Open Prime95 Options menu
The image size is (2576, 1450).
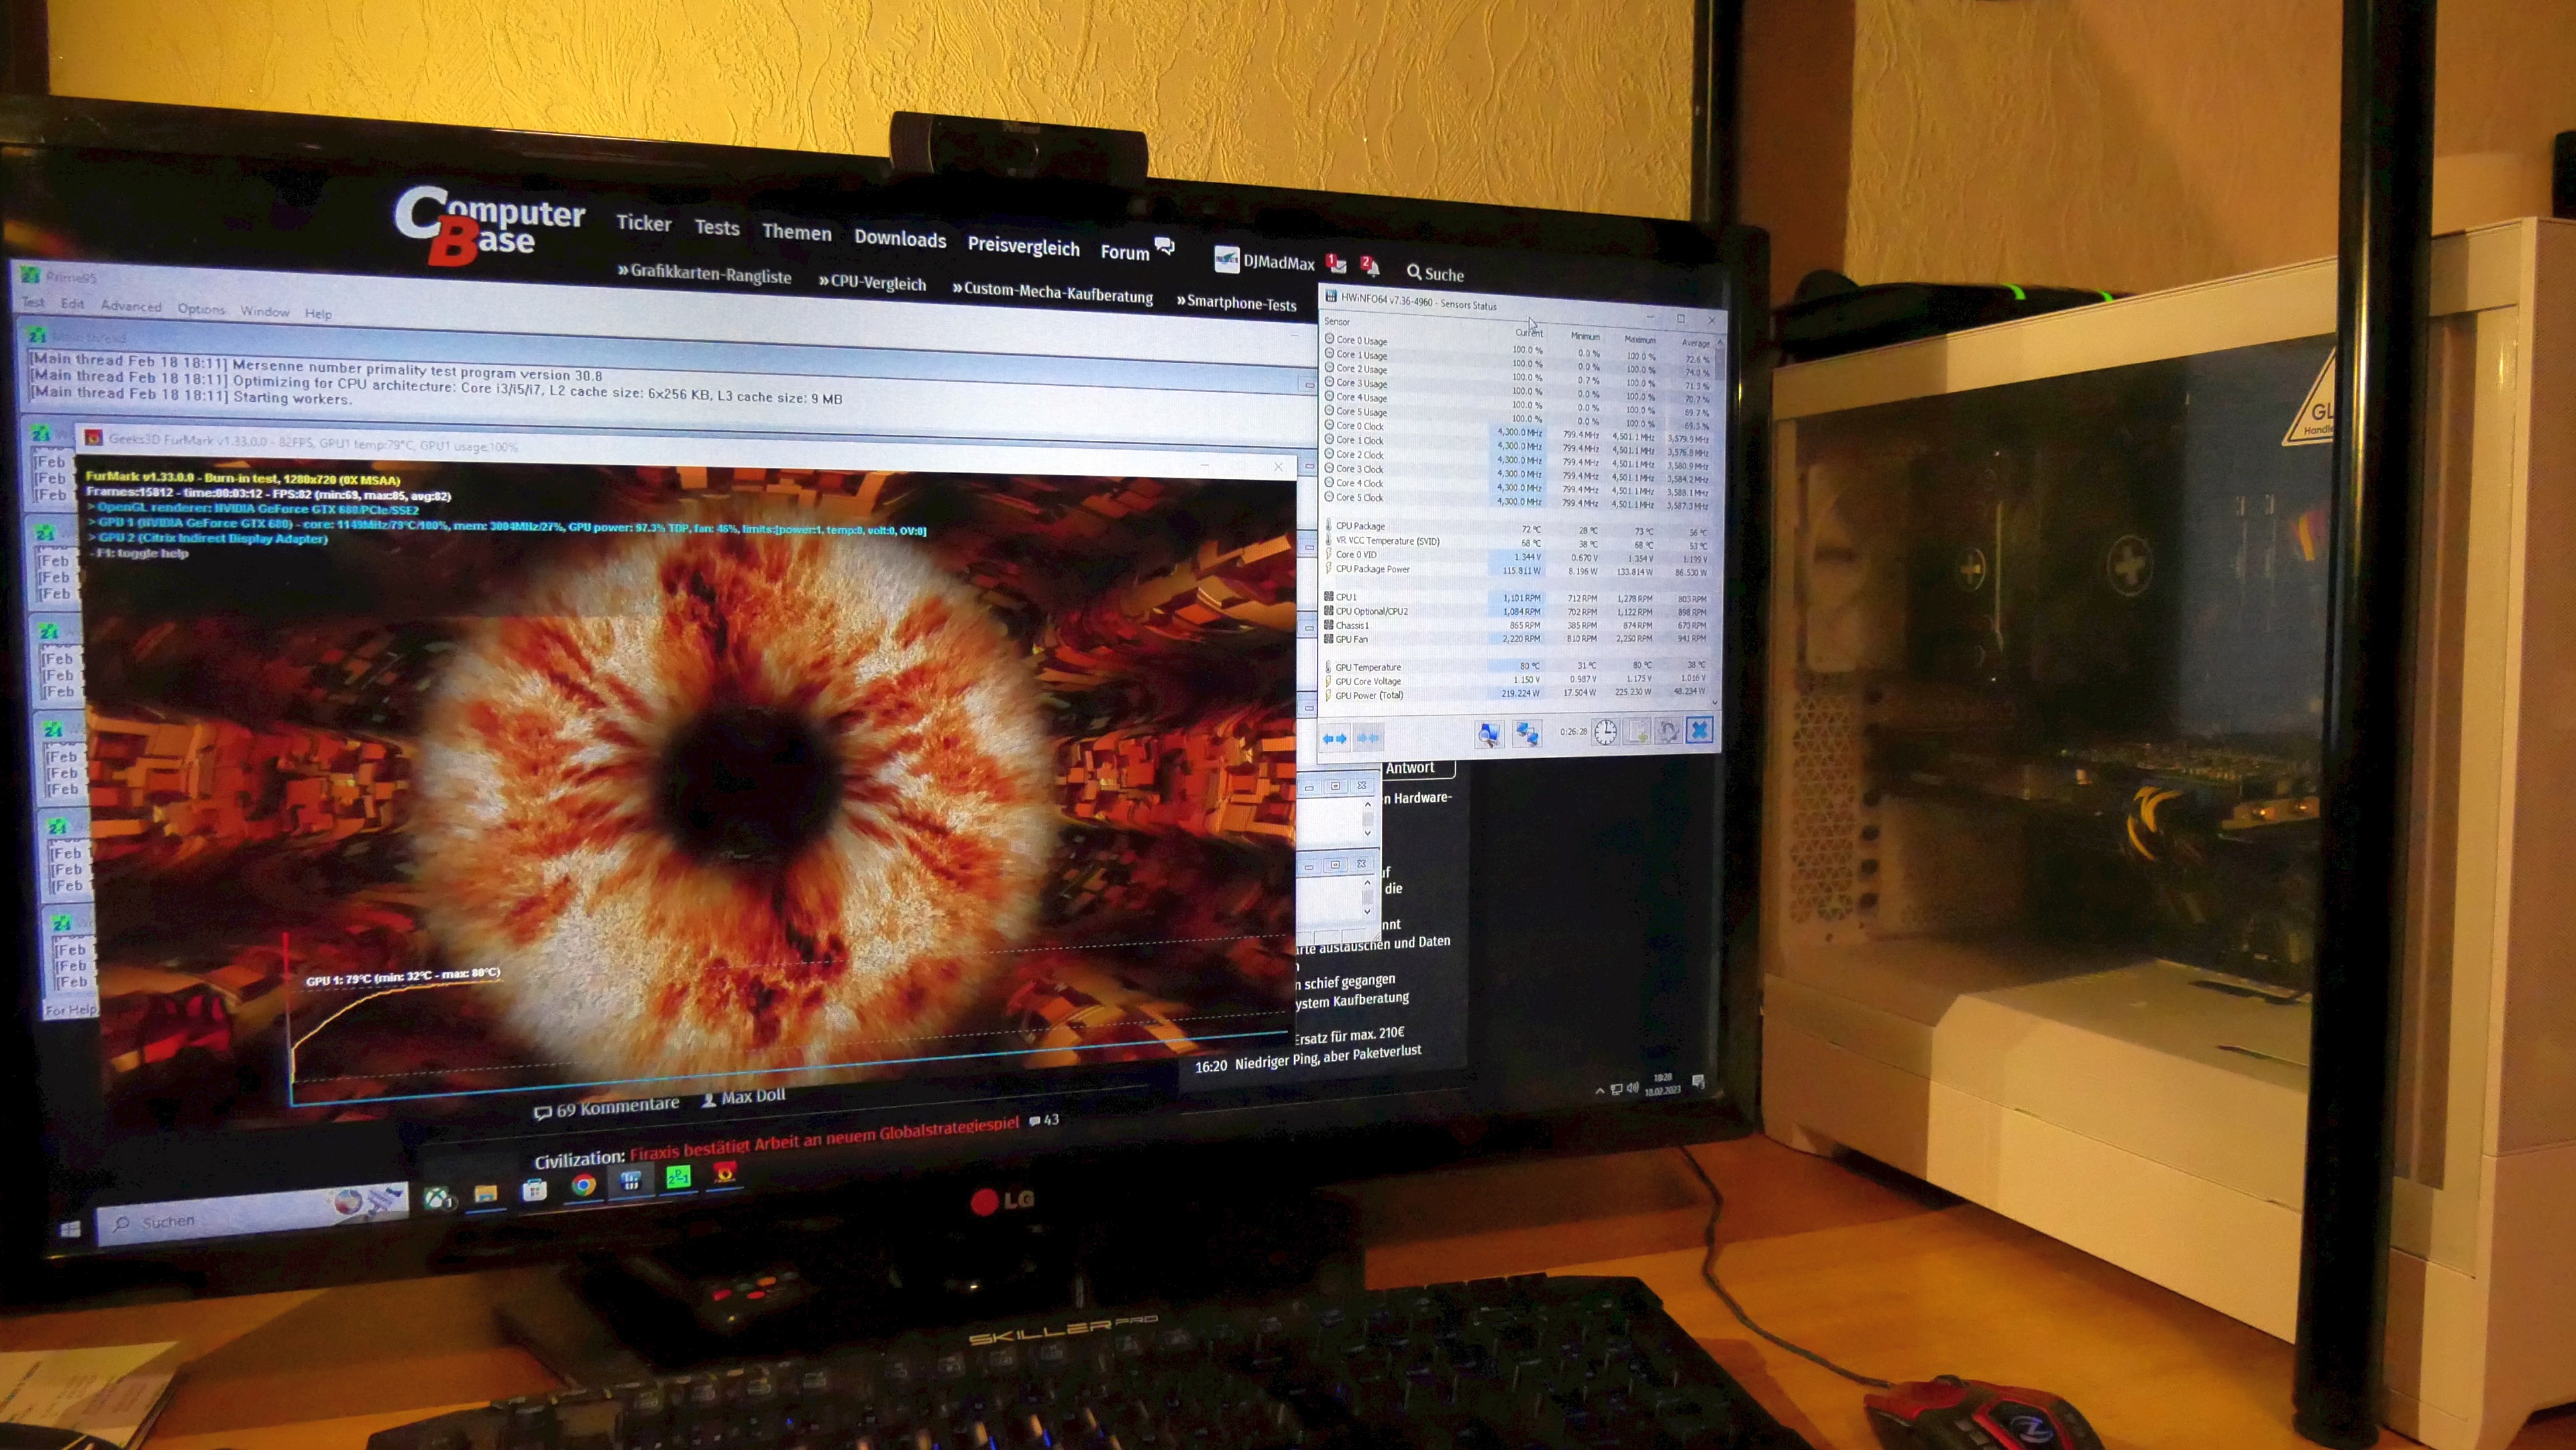pos(201,309)
